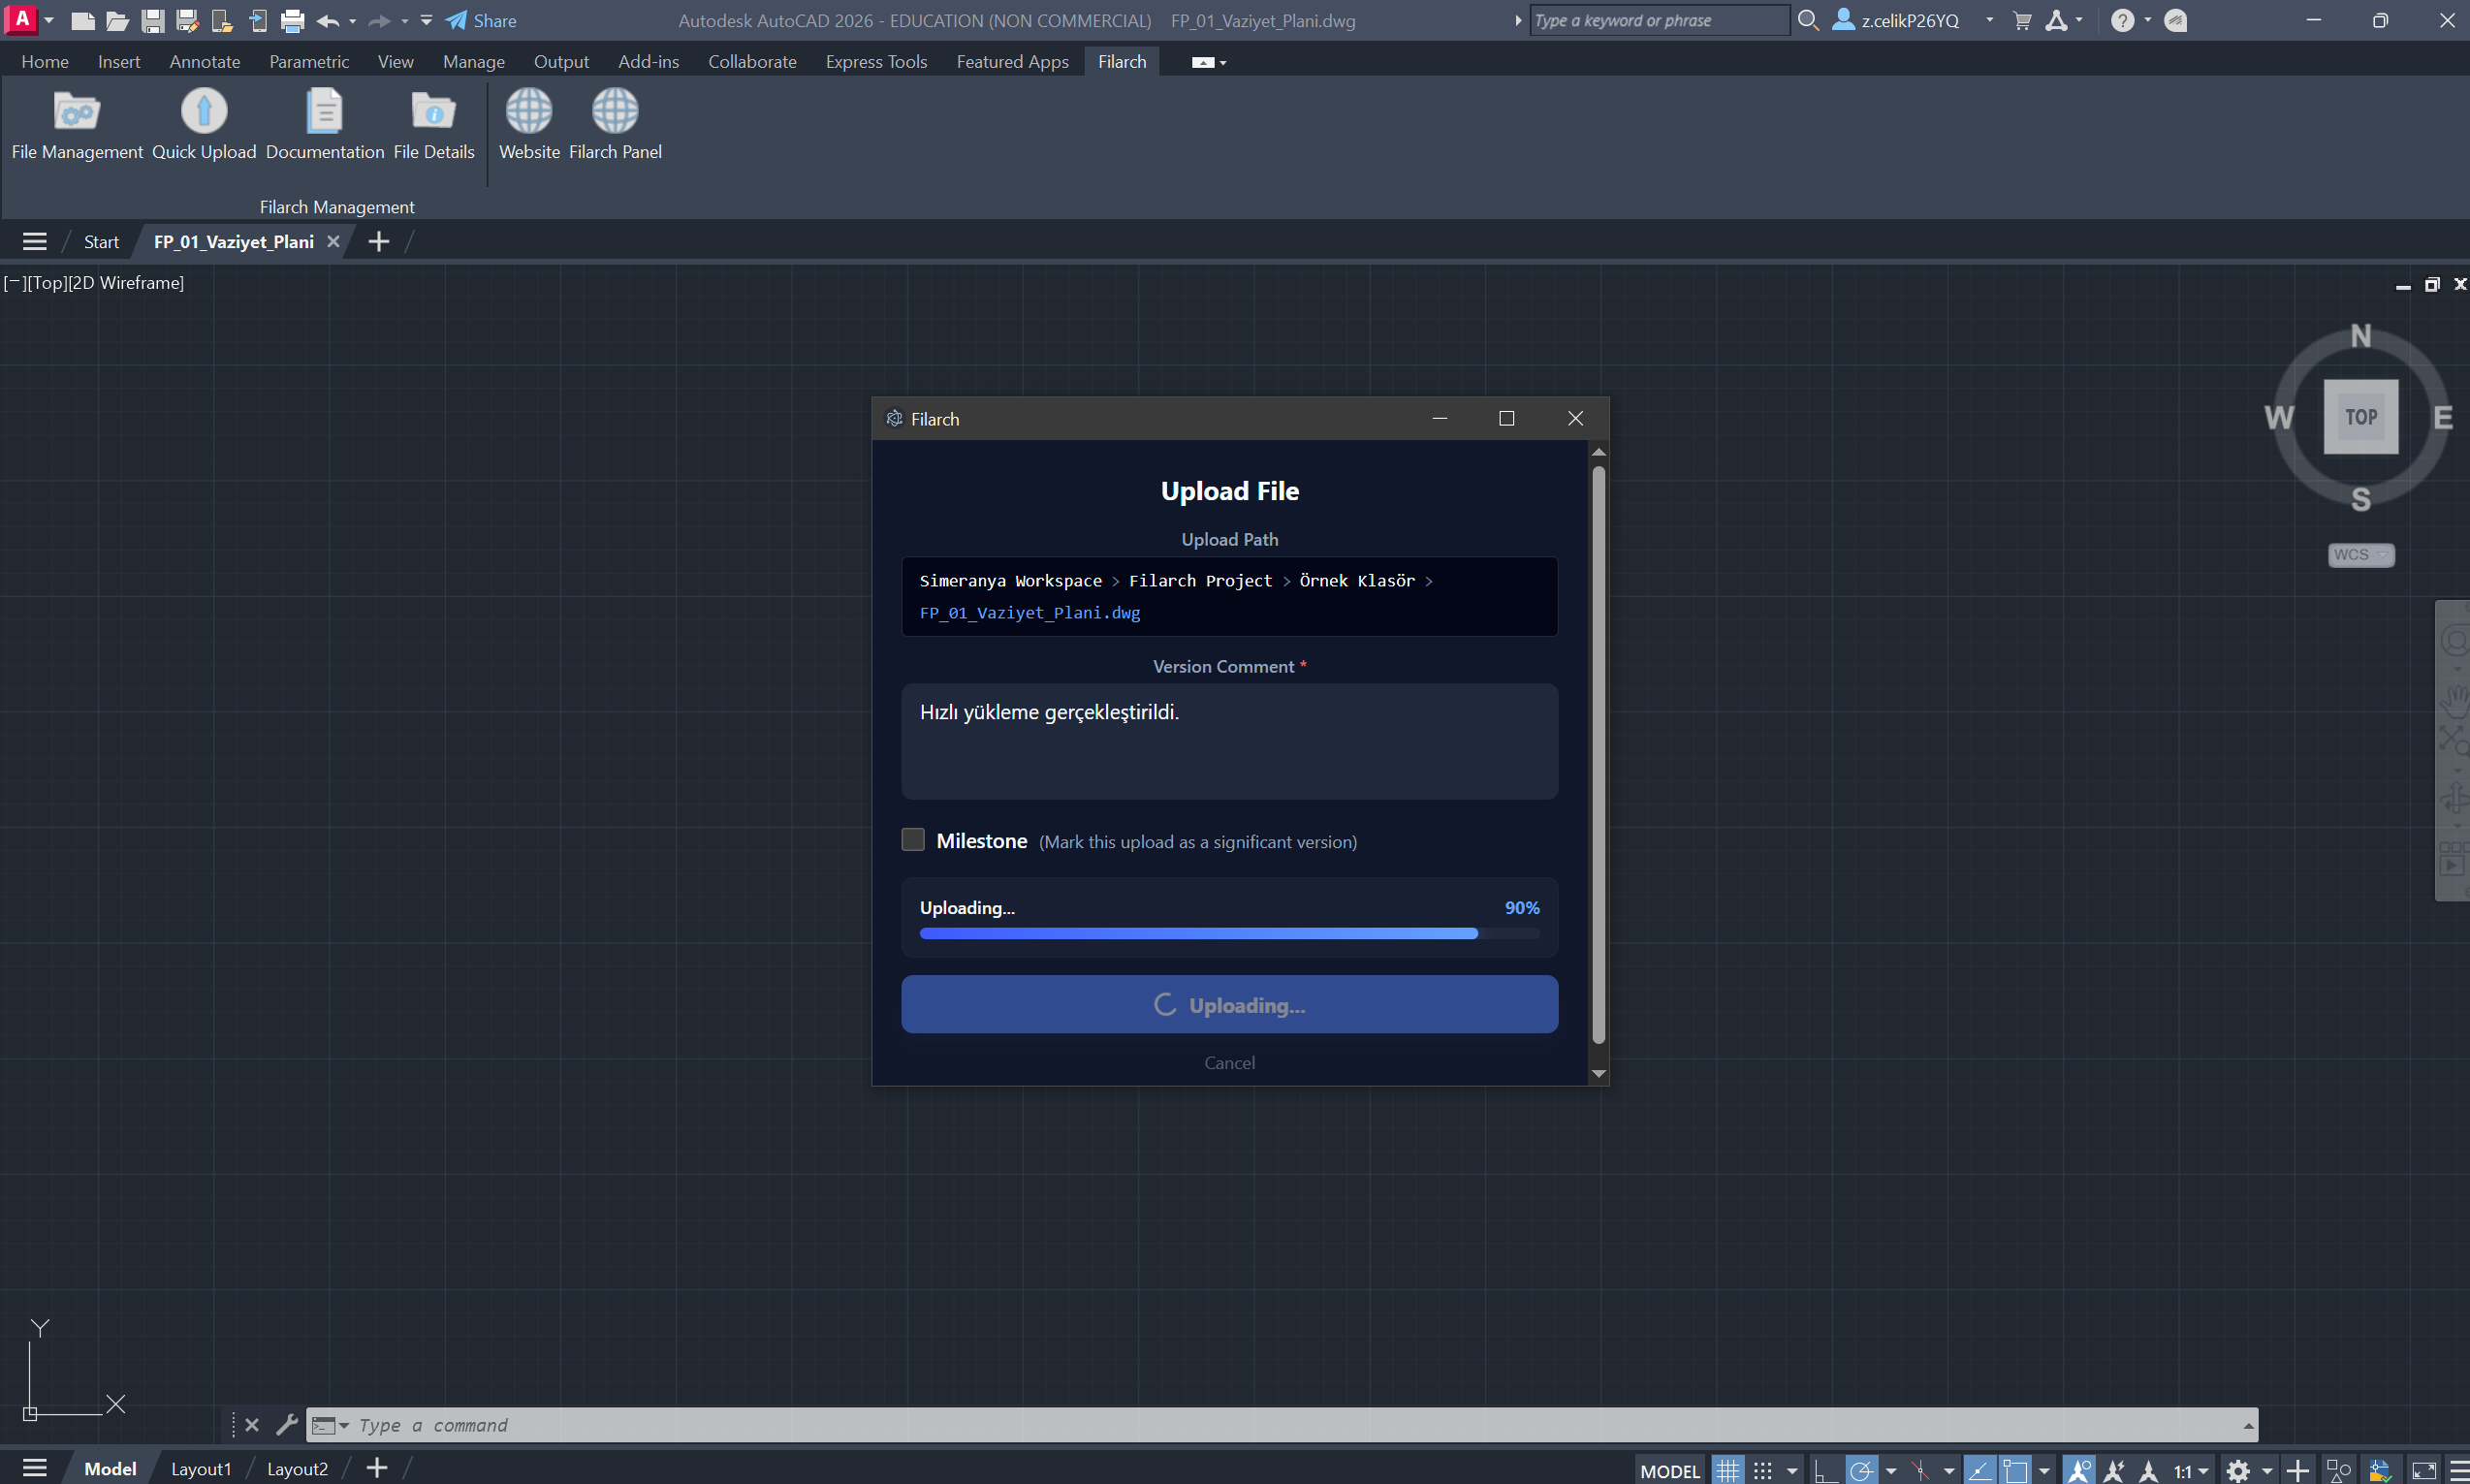Image resolution: width=2470 pixels, height=1484 pixels.
Task: Toggle the drawing grid display
Action: [1728, 1470]
